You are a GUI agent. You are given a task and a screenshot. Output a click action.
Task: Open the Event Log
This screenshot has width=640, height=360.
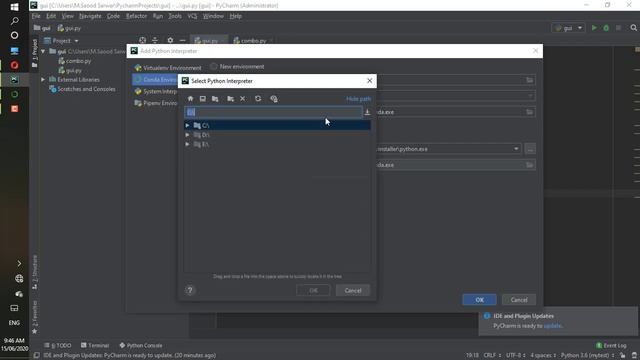pyautogui.click(x=611, y=345)
